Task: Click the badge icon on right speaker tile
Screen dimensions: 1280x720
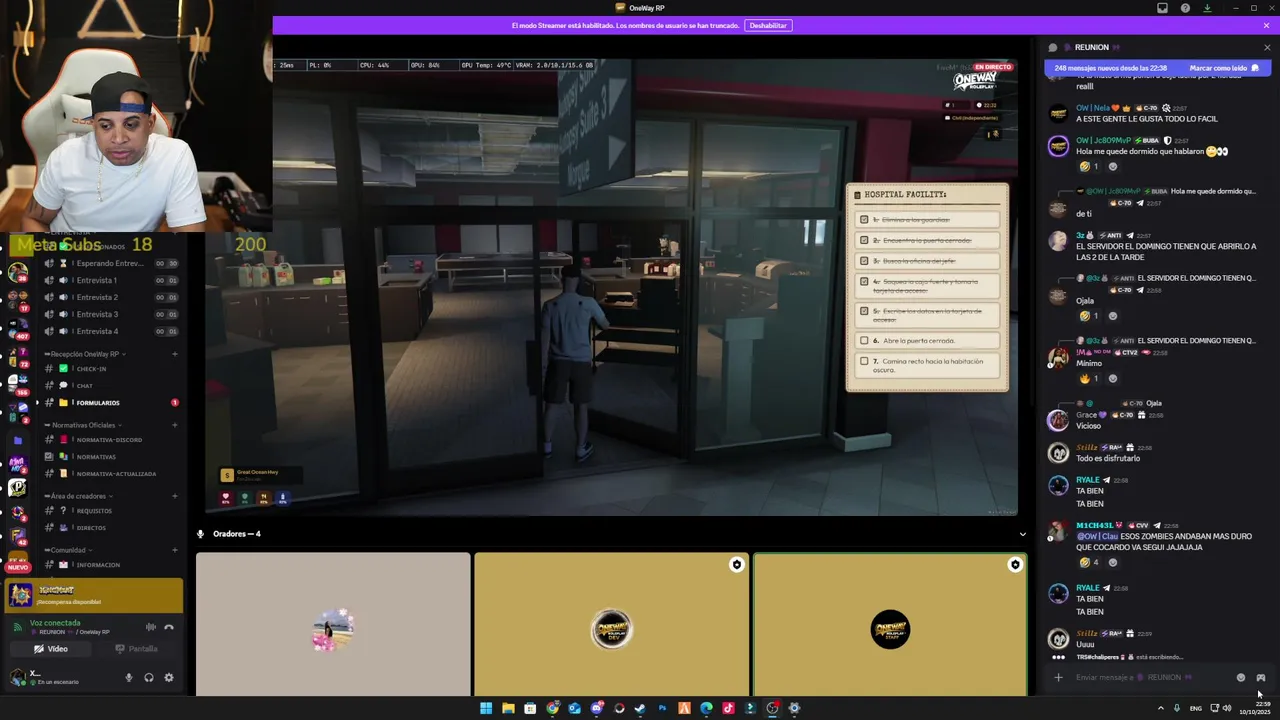Action: 1015,565
